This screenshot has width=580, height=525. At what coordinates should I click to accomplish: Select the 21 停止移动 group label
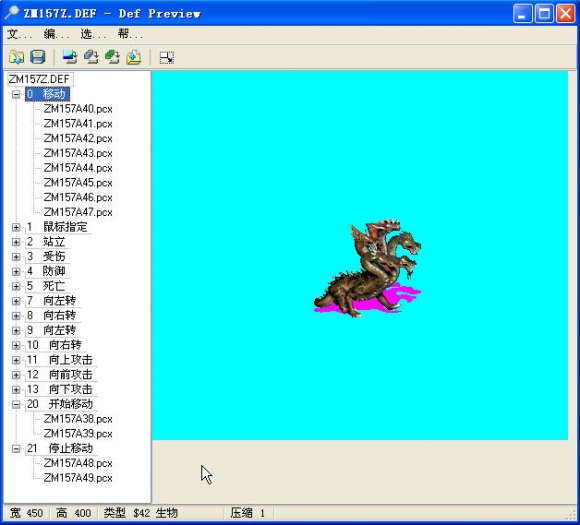pyautogui.click(x=61, y=448)
